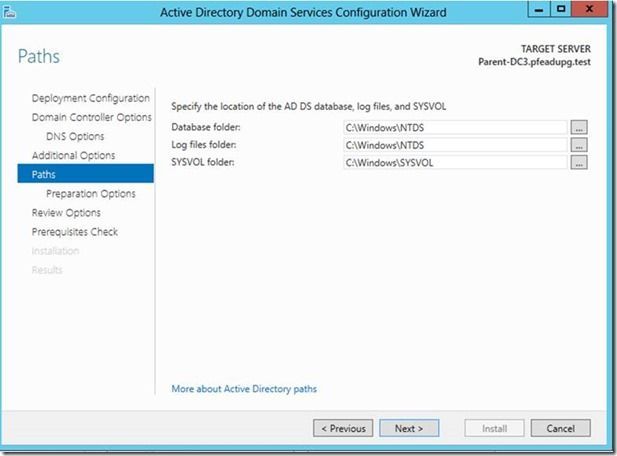Viewport: 617px width, 456px height.
Task: Select the highlighted Paths step
Action: [85, 174]
